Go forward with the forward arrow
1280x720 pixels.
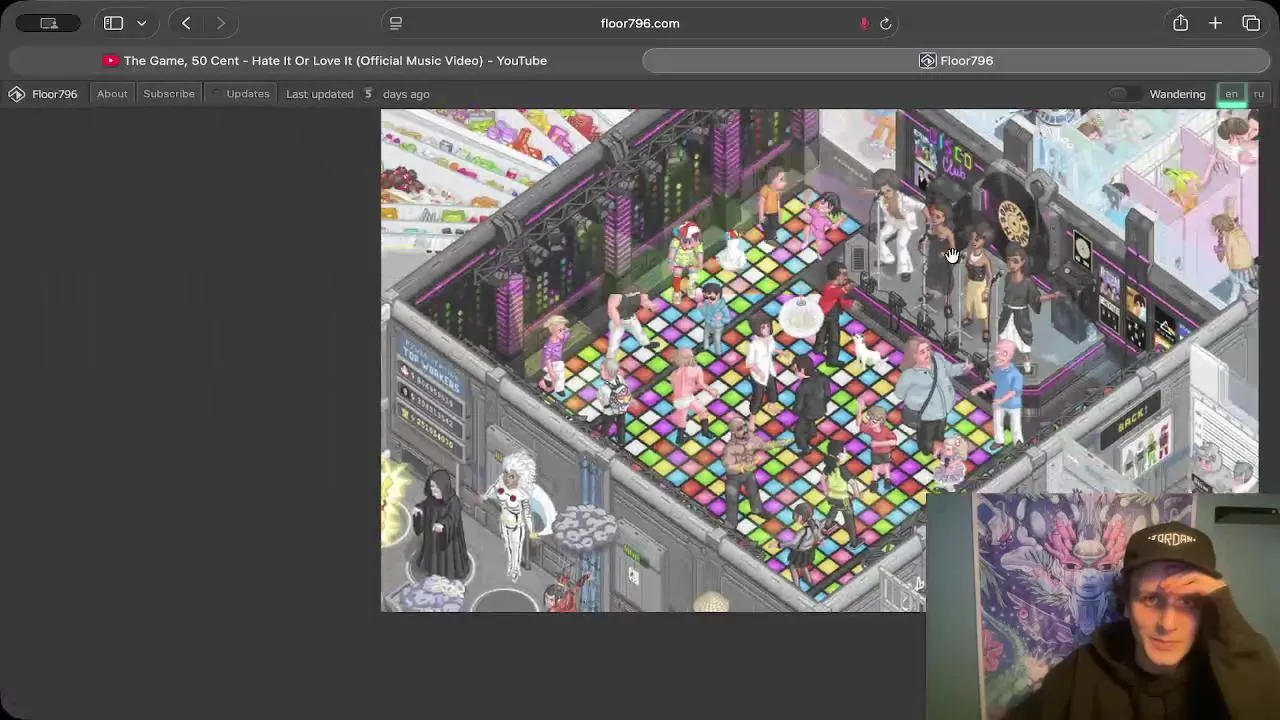click(x=220, y=23)
